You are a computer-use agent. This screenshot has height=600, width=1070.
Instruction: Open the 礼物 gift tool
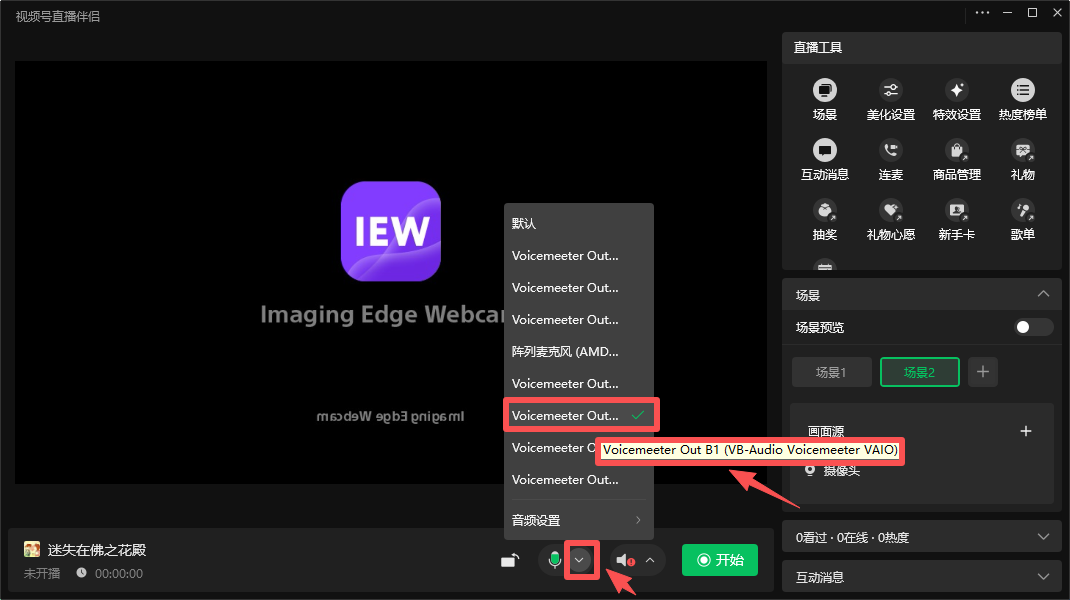click(1022, 151)
